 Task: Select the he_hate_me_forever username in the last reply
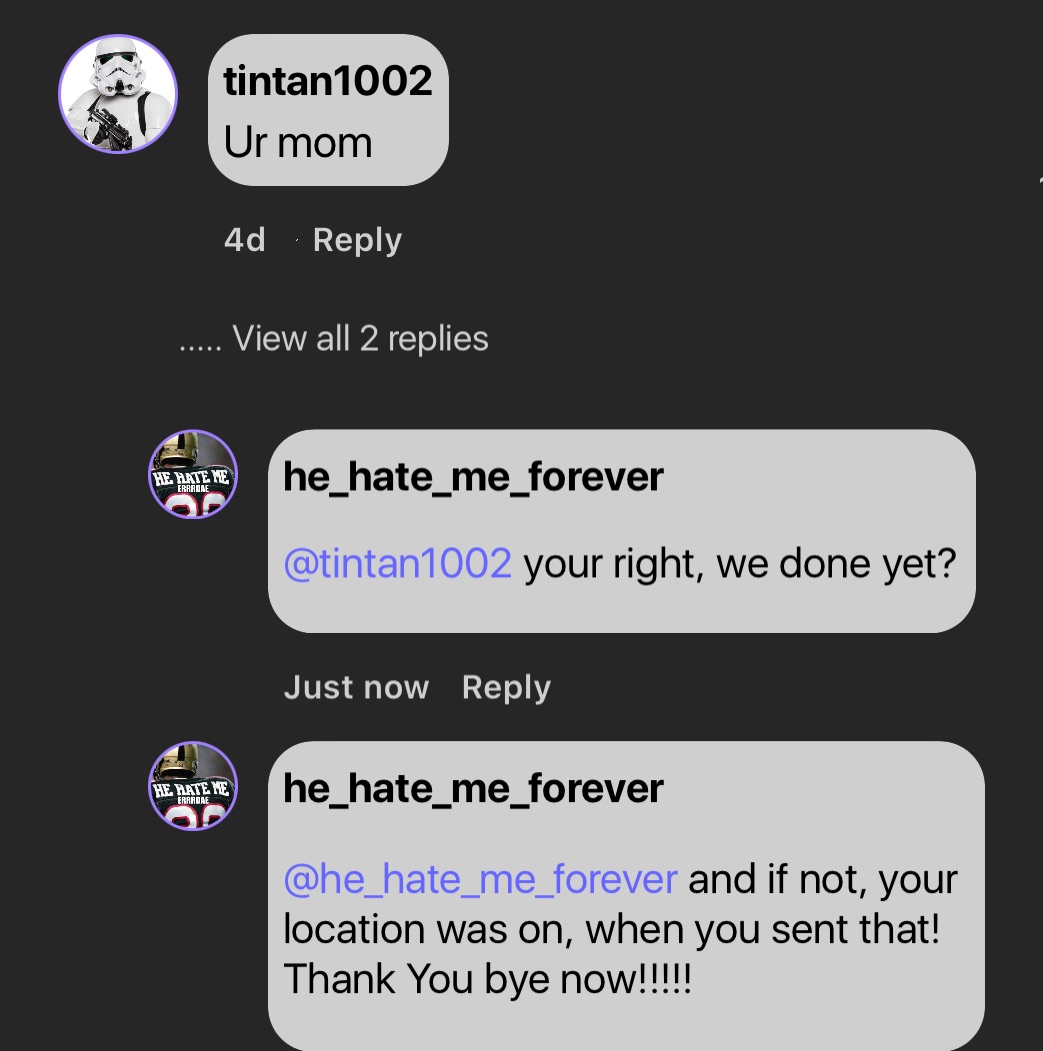coord(473,789)
